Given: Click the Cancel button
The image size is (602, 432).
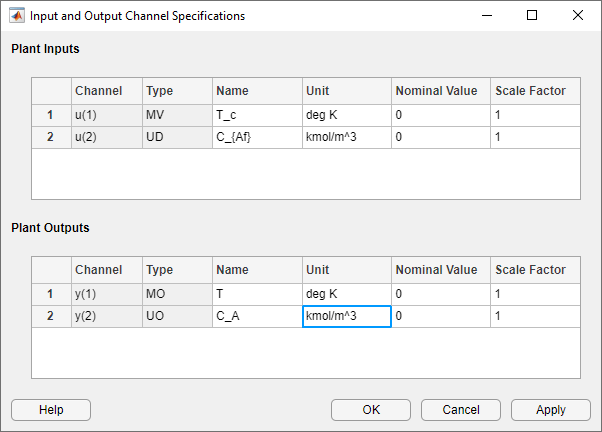Looking at the screenshot, I should tap(461, 410).
